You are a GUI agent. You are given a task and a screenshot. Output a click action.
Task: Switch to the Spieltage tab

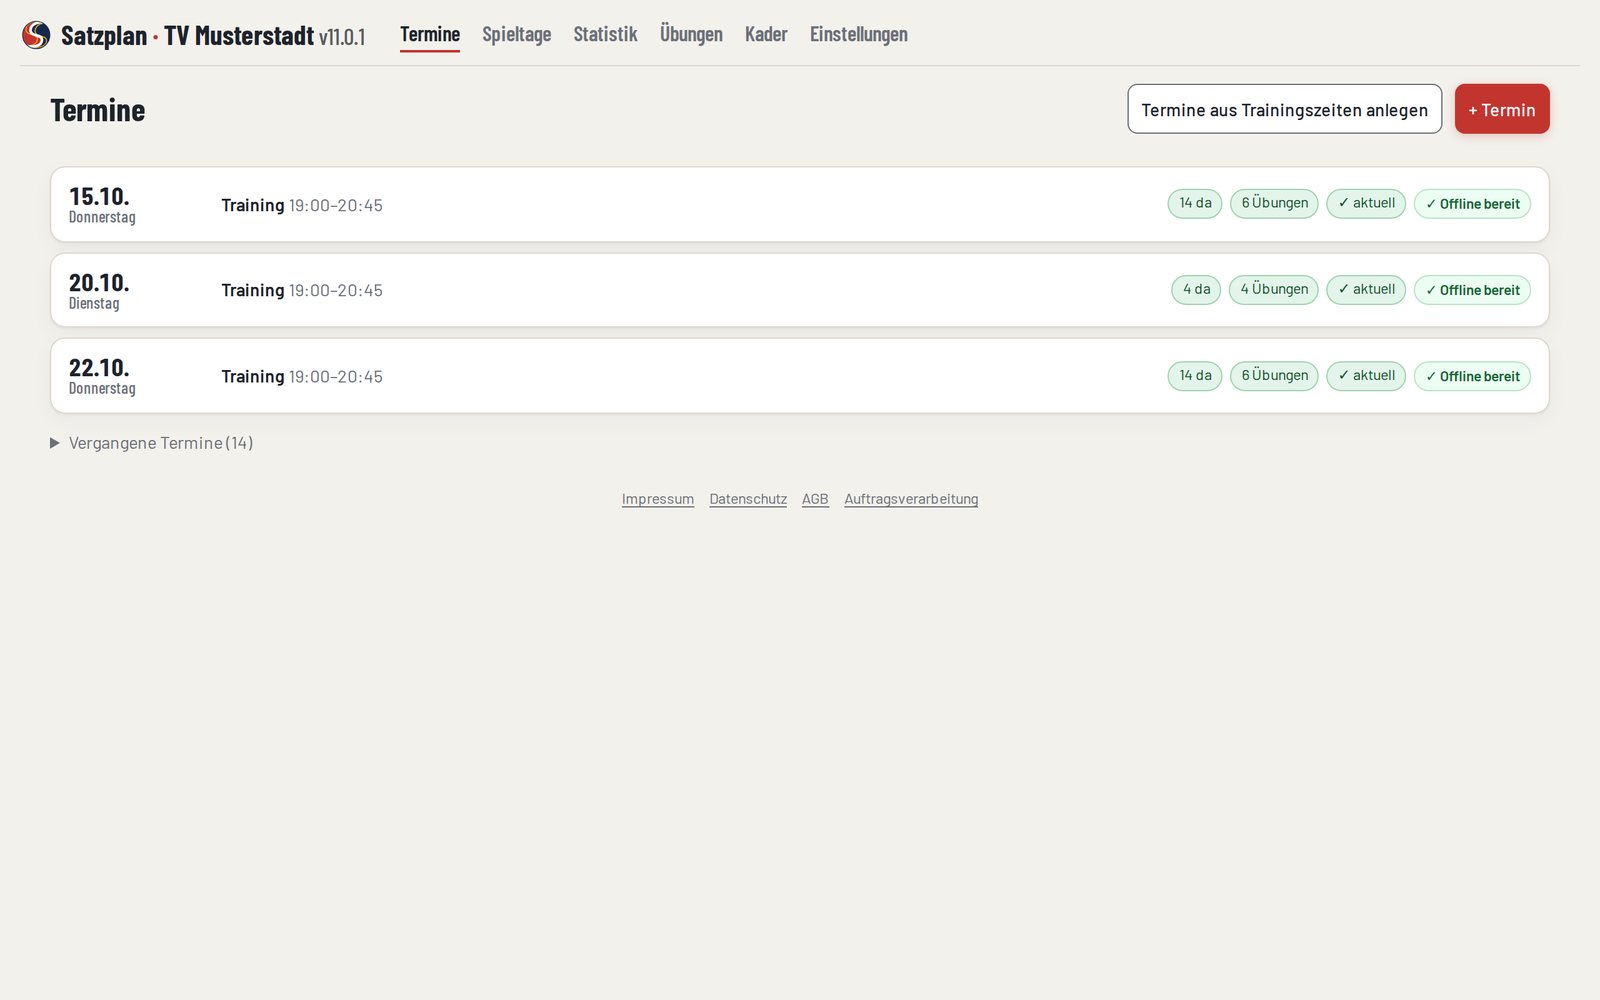pyautogui.click(x=516, y=34)
